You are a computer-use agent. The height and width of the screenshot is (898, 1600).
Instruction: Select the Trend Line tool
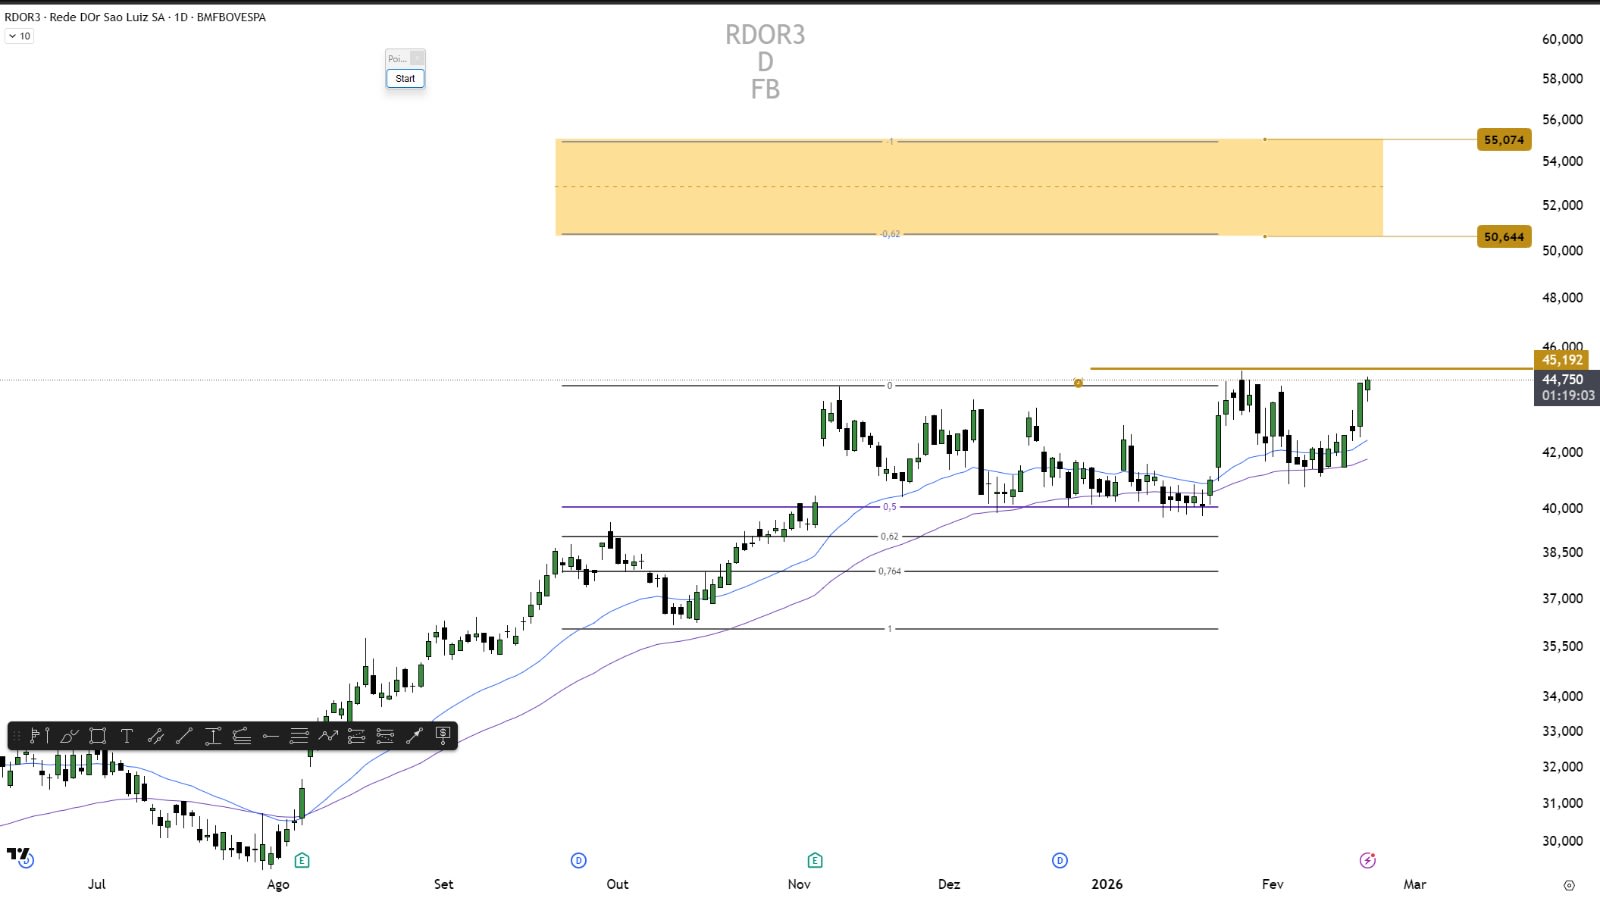[184, 736]
